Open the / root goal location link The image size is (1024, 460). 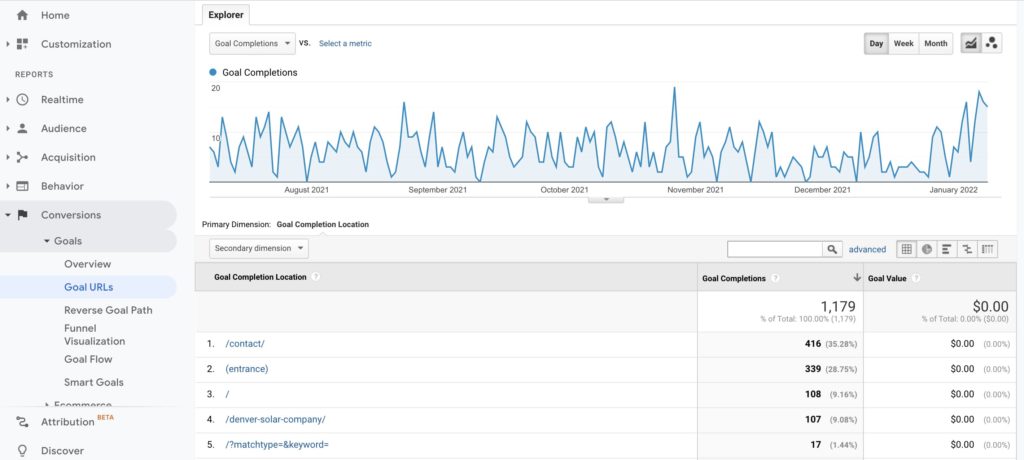pos(227,394)
